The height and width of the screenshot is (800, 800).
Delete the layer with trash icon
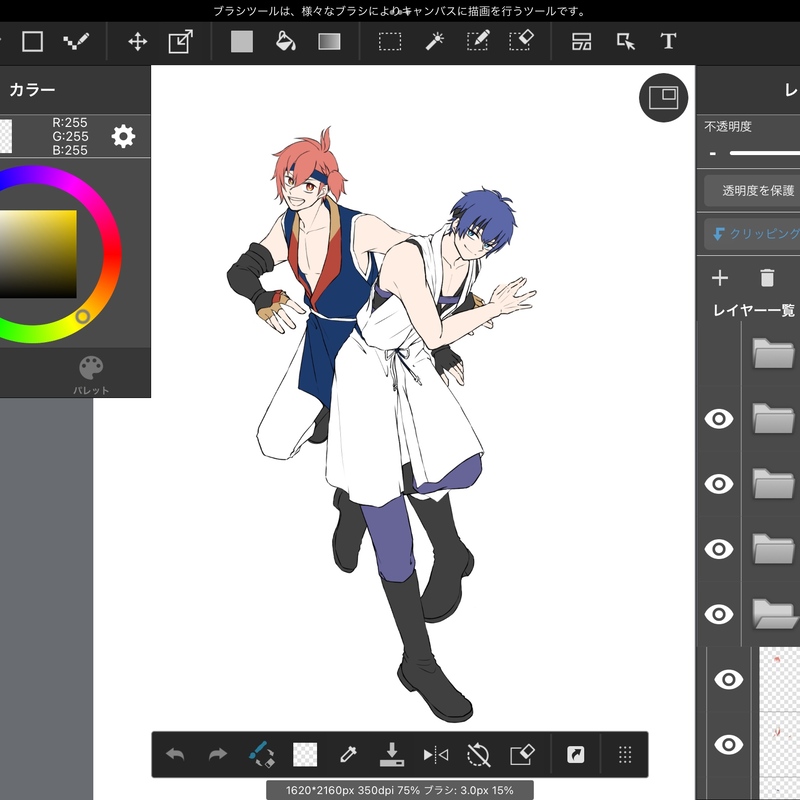tap(767, 278)
